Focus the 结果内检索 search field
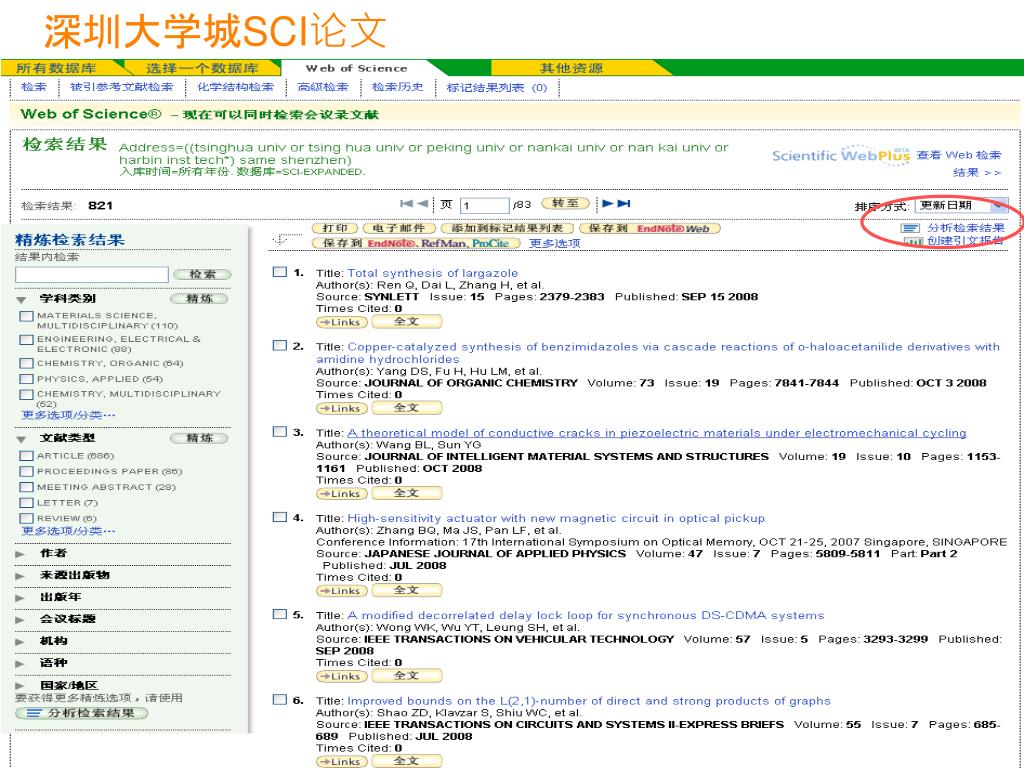The height and width of the screenshot is (768, 1024). pos(91,274)
